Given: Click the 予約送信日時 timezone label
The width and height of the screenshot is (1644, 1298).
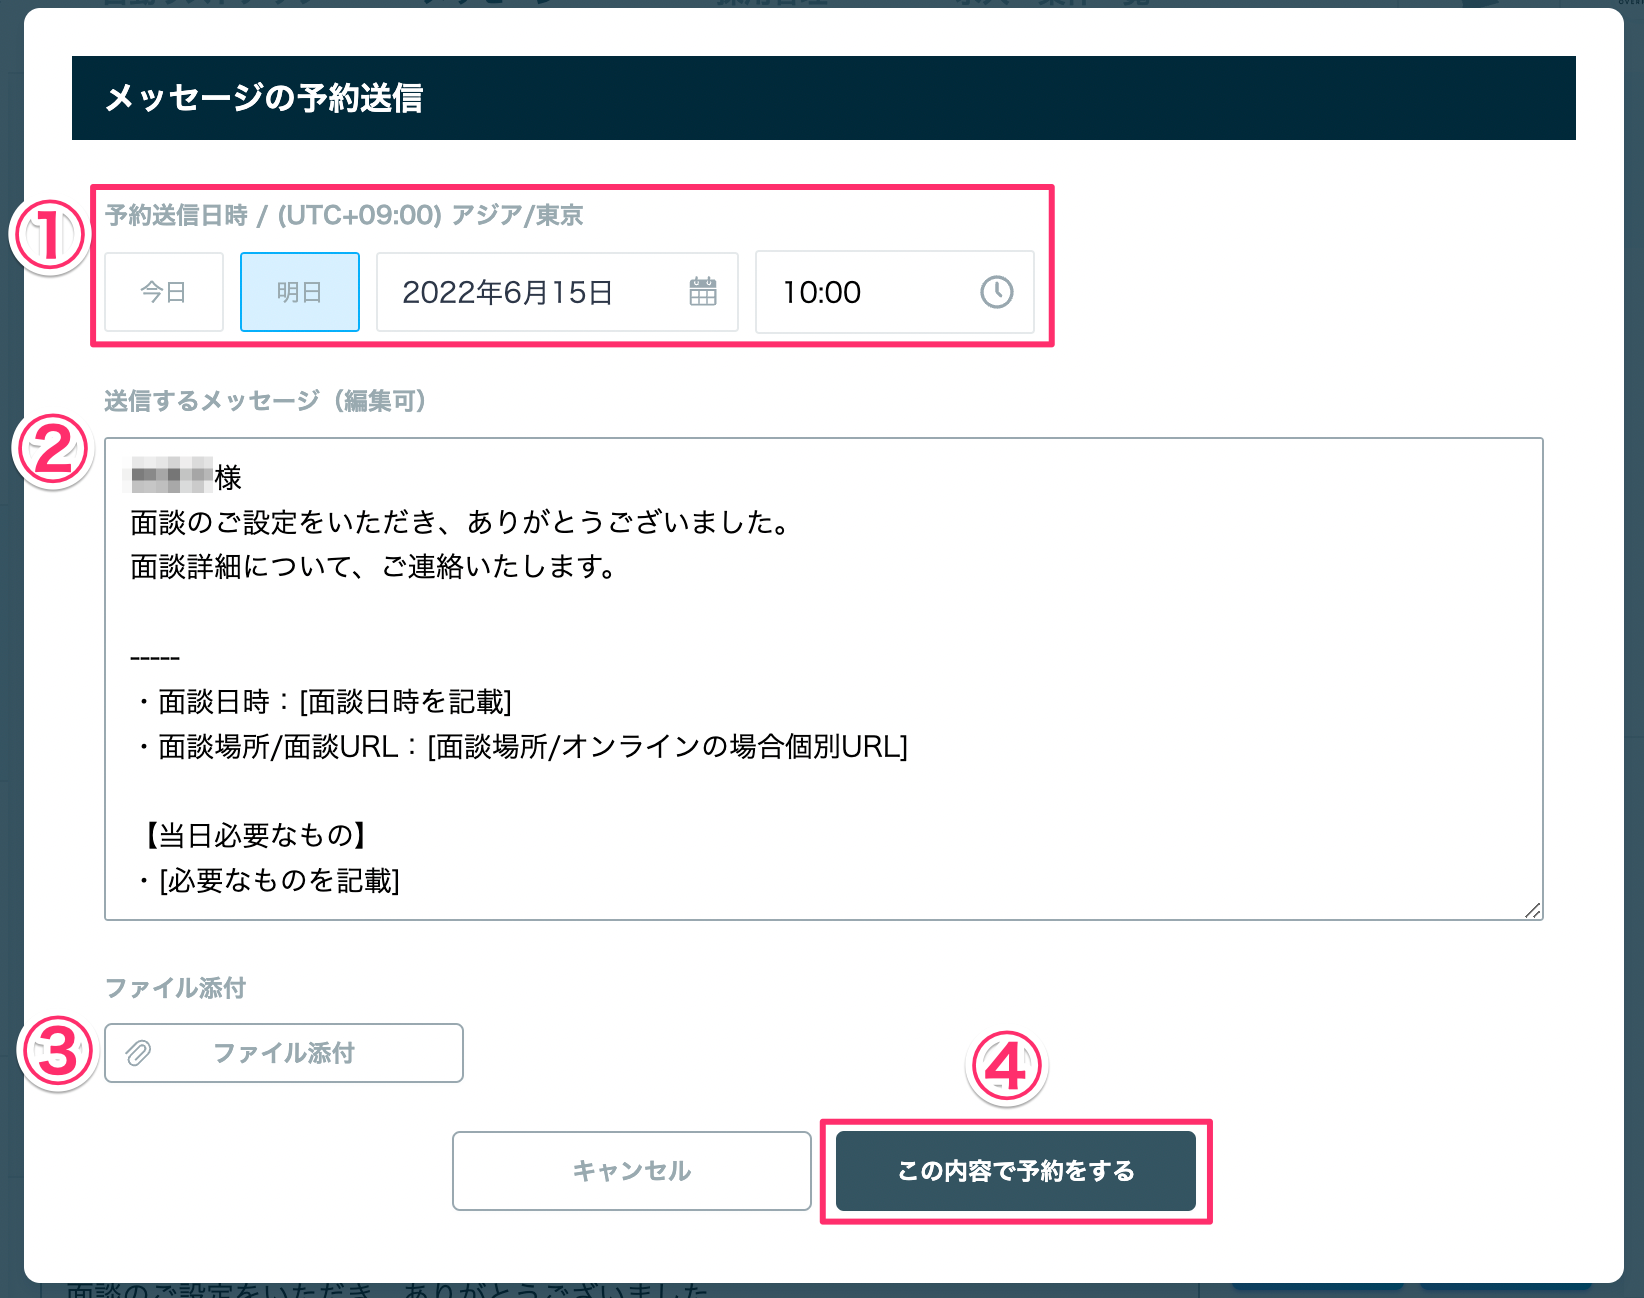Looking at the screenshot, I should 344,215.
